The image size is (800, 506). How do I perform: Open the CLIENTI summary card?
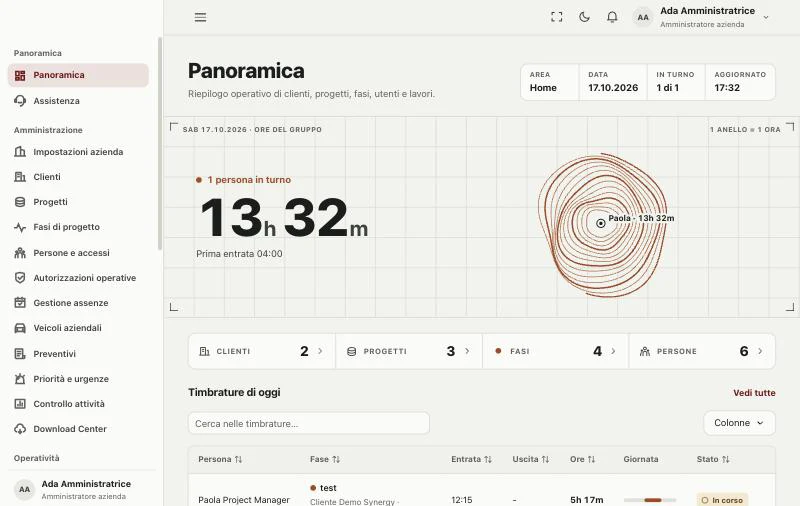262,351
